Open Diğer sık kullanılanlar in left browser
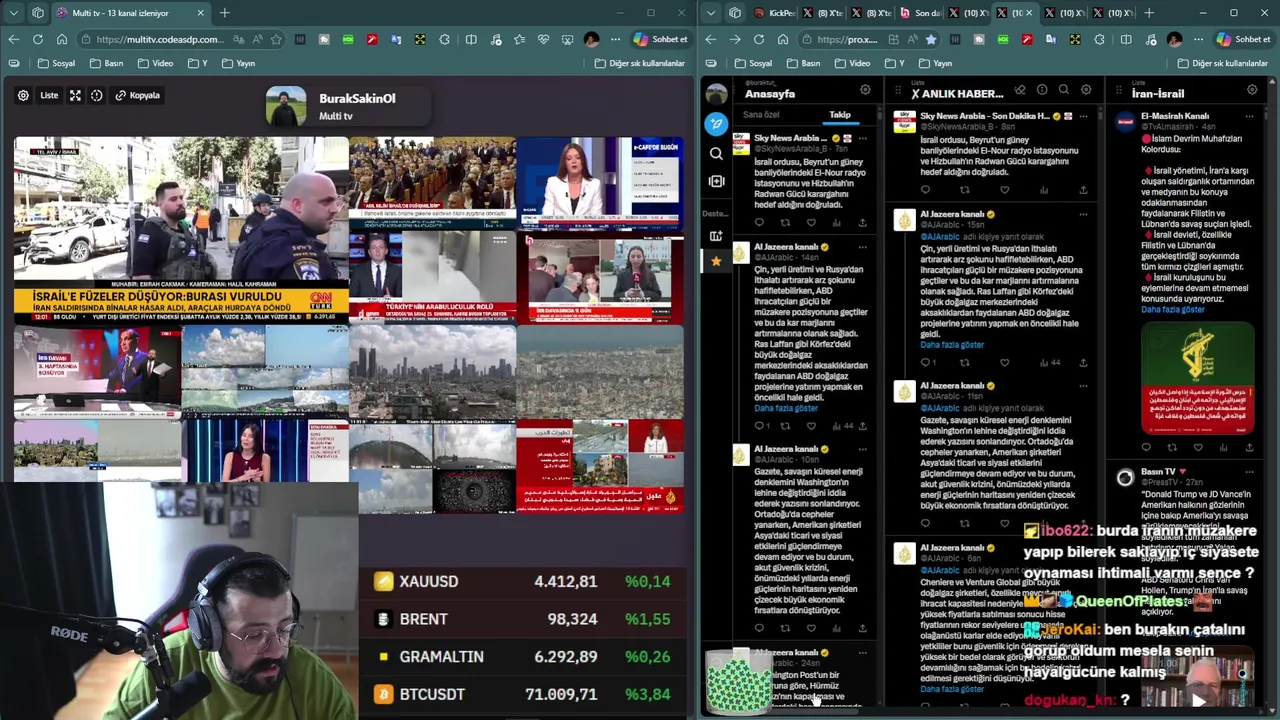The width and height of the screenshot is (1280, 720). coord(640,63)
